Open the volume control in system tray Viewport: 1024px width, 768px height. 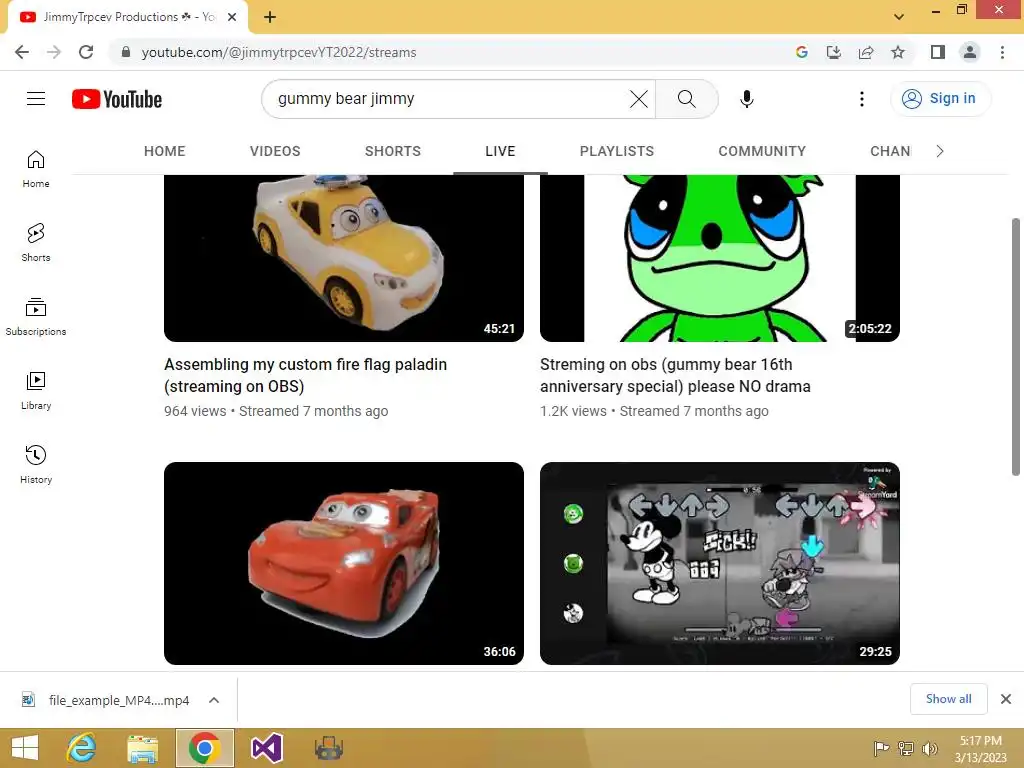930,748
